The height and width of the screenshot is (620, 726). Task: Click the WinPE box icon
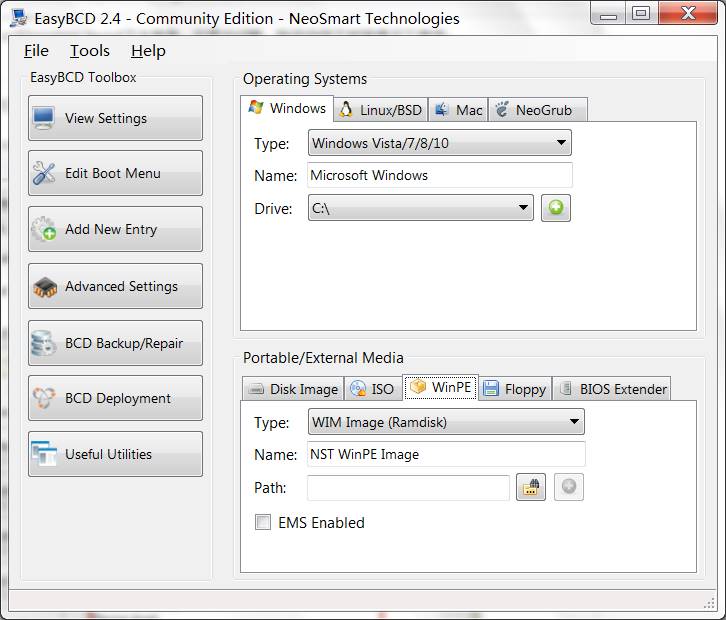tap(418, 387)
